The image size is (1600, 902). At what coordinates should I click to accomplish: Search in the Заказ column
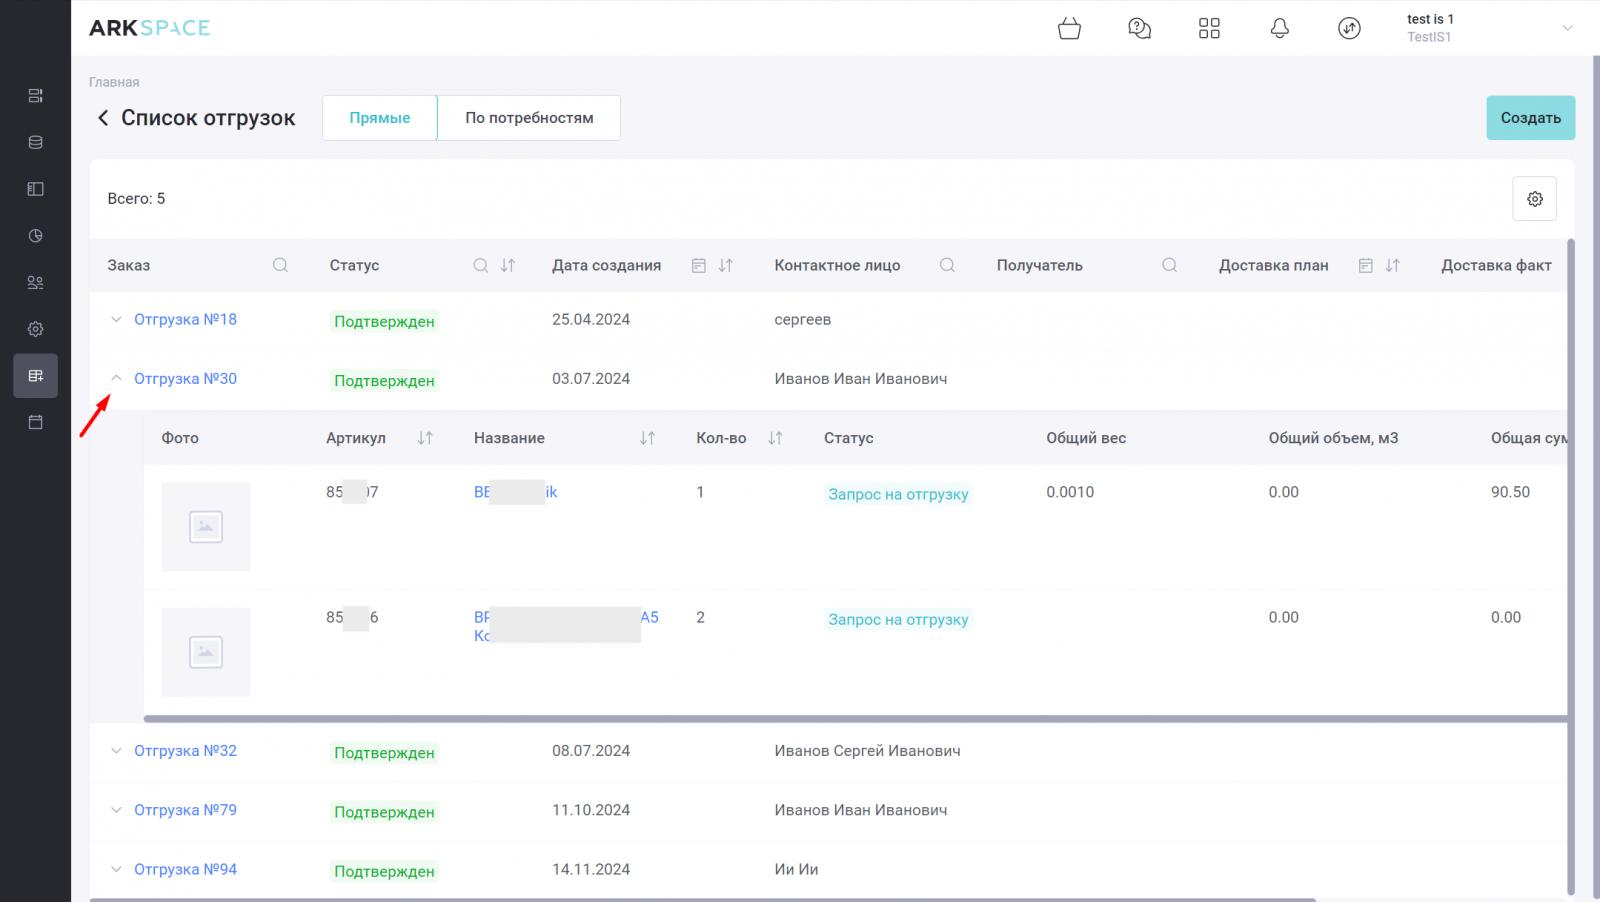coord(280,265)
